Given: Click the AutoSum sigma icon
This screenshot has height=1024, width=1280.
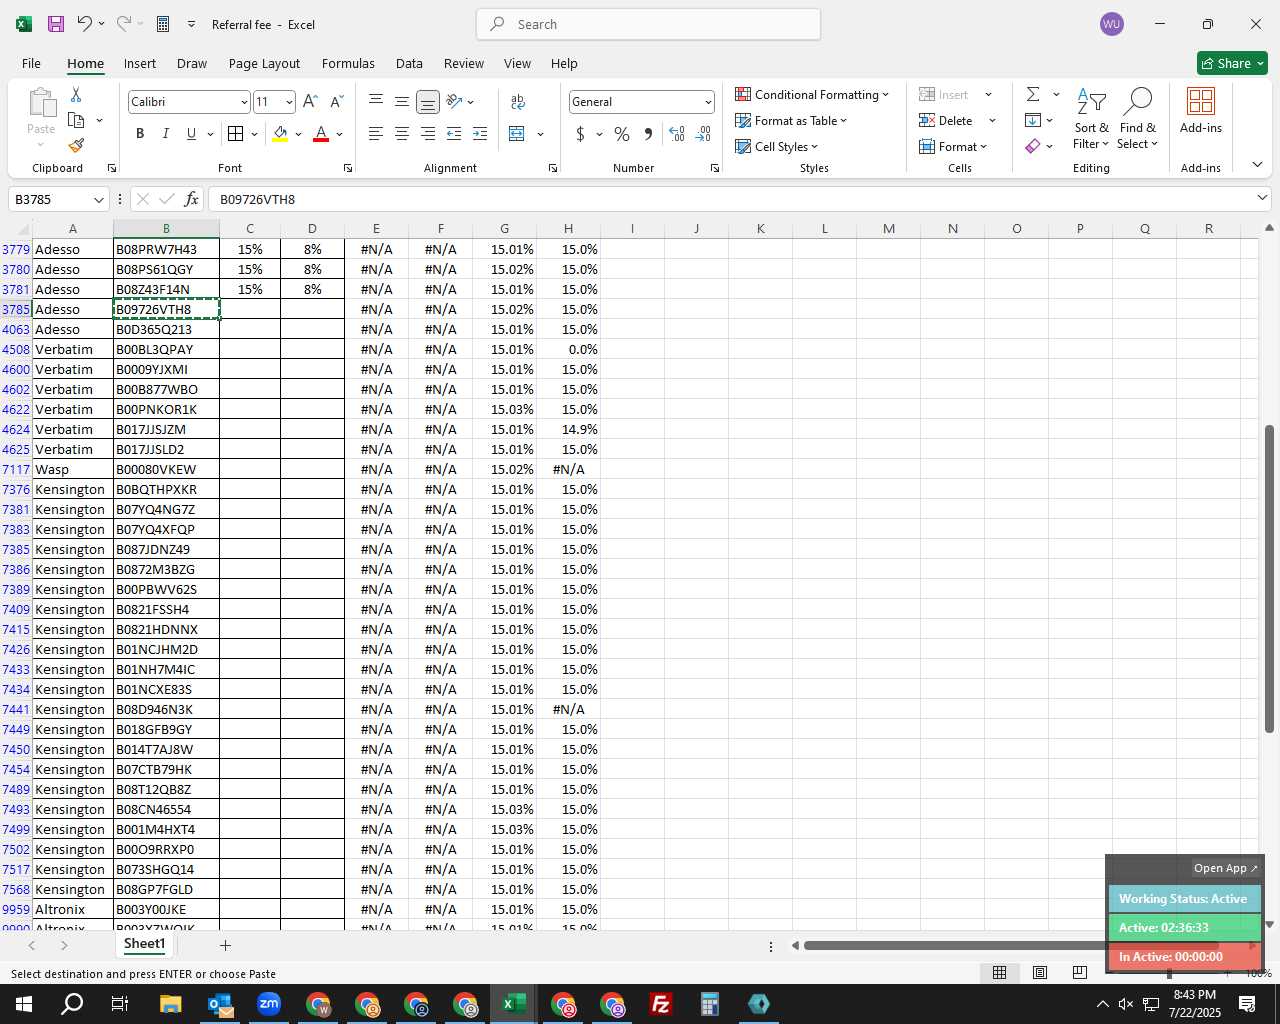Looking at the screenshot, I should point(1033,94).
